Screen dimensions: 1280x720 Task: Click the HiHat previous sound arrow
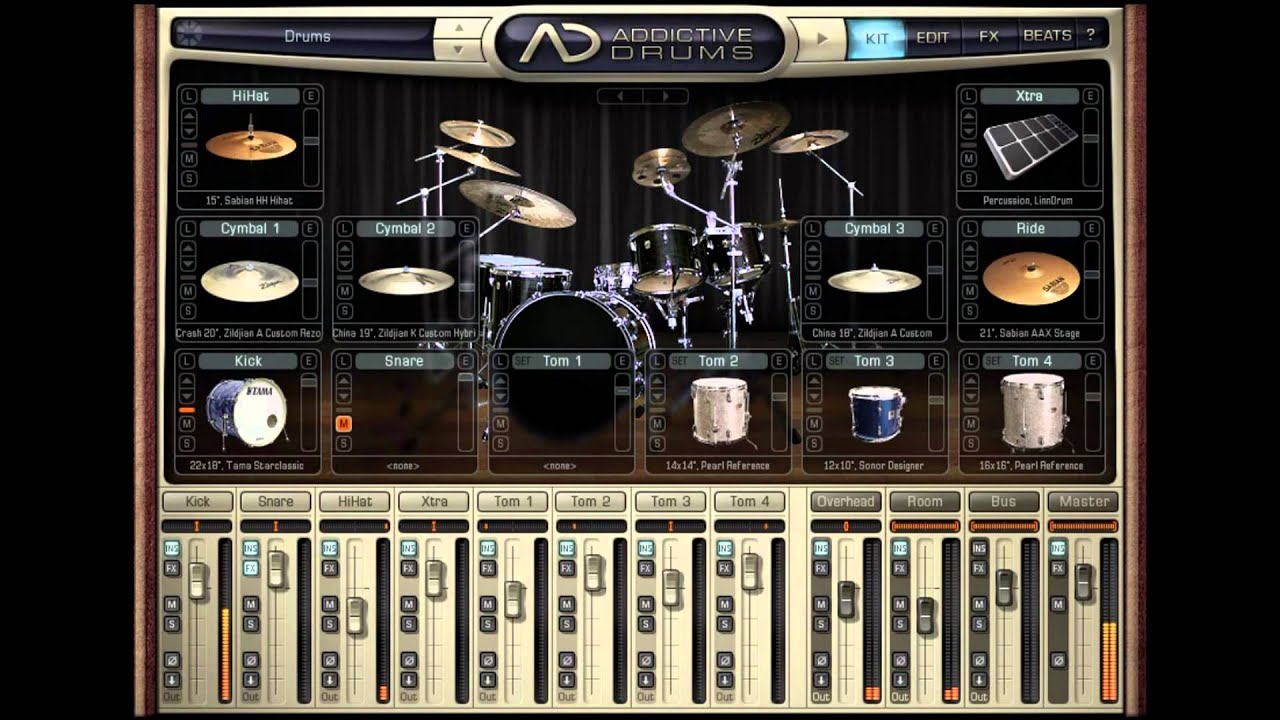188,116
